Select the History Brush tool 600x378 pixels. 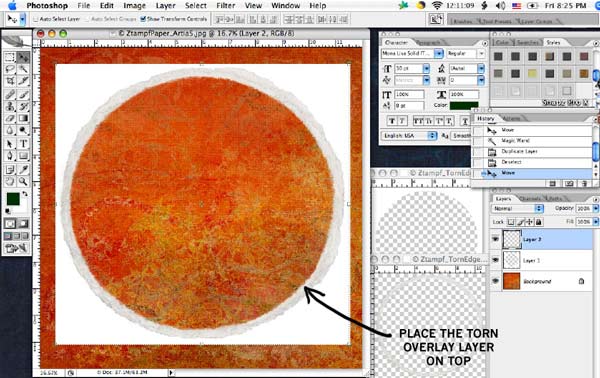pos(23,106)
